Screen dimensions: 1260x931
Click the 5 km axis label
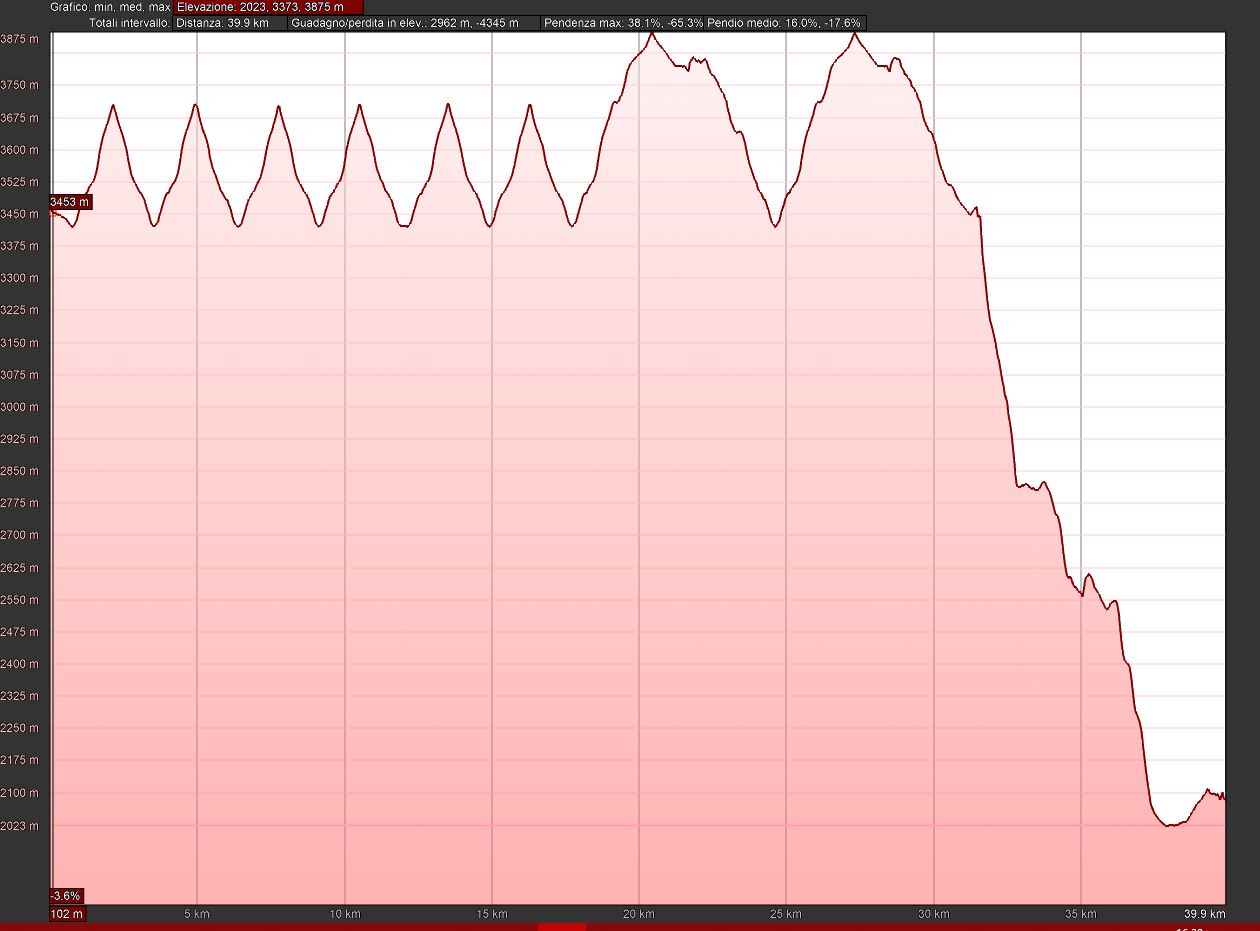197,914
